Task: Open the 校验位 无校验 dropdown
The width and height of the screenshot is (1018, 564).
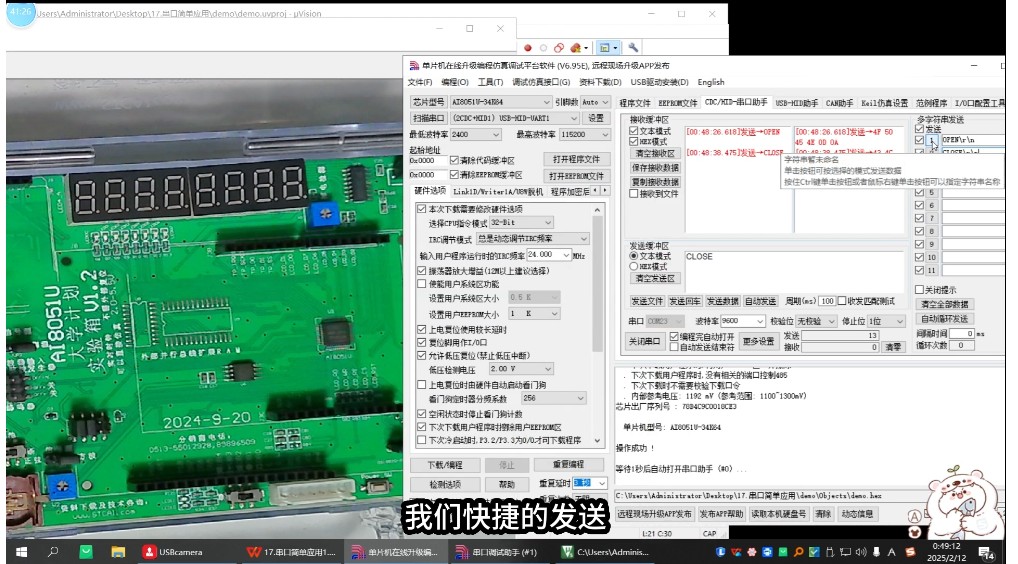Action: pyautogui.click(x=817, y=321)
